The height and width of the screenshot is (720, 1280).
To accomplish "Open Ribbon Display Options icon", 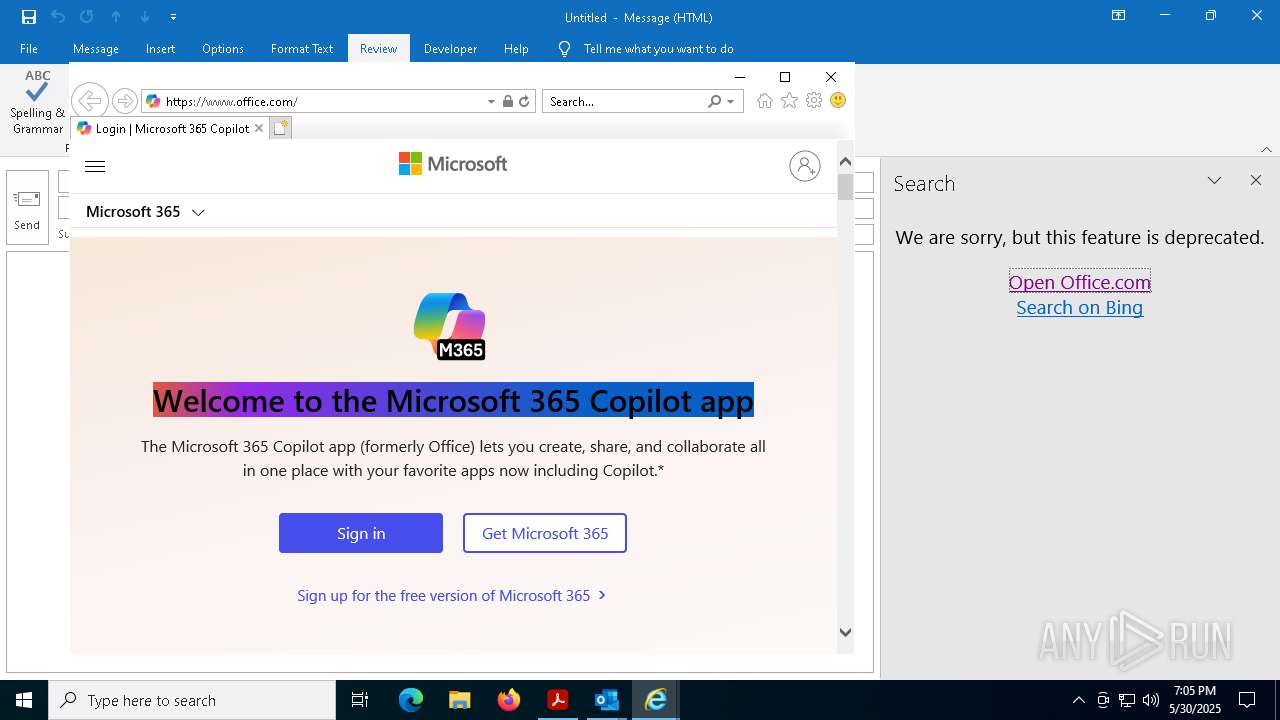I will 1119,16.
